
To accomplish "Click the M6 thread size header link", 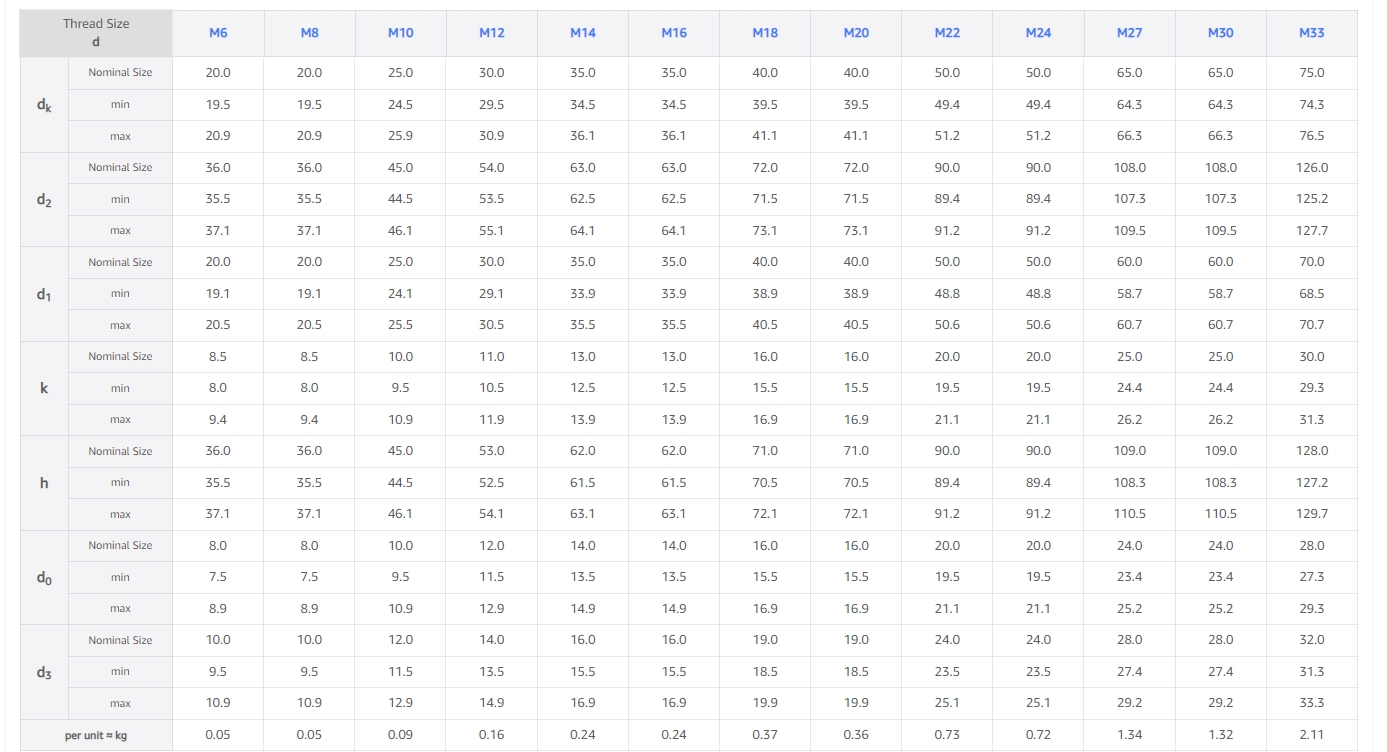I will [218, 33].
